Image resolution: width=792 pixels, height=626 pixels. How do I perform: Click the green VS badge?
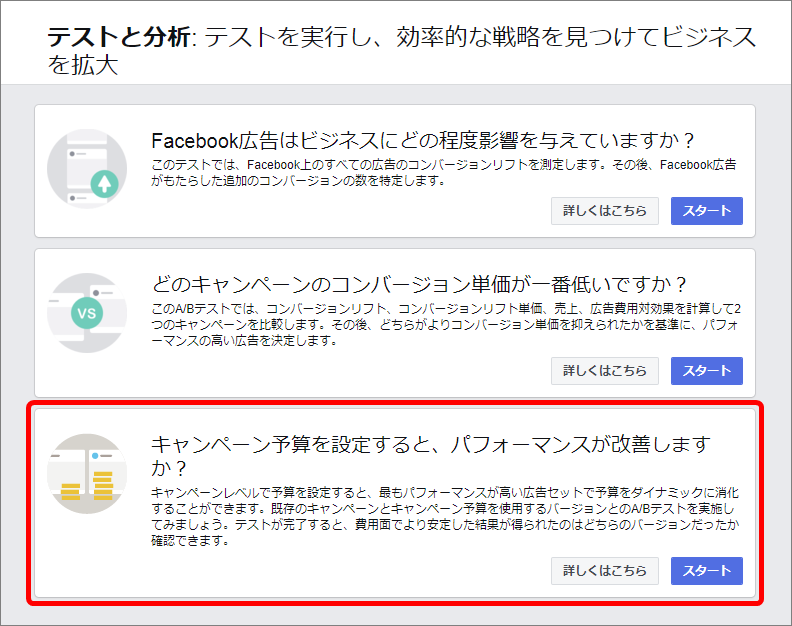[87, 313]
